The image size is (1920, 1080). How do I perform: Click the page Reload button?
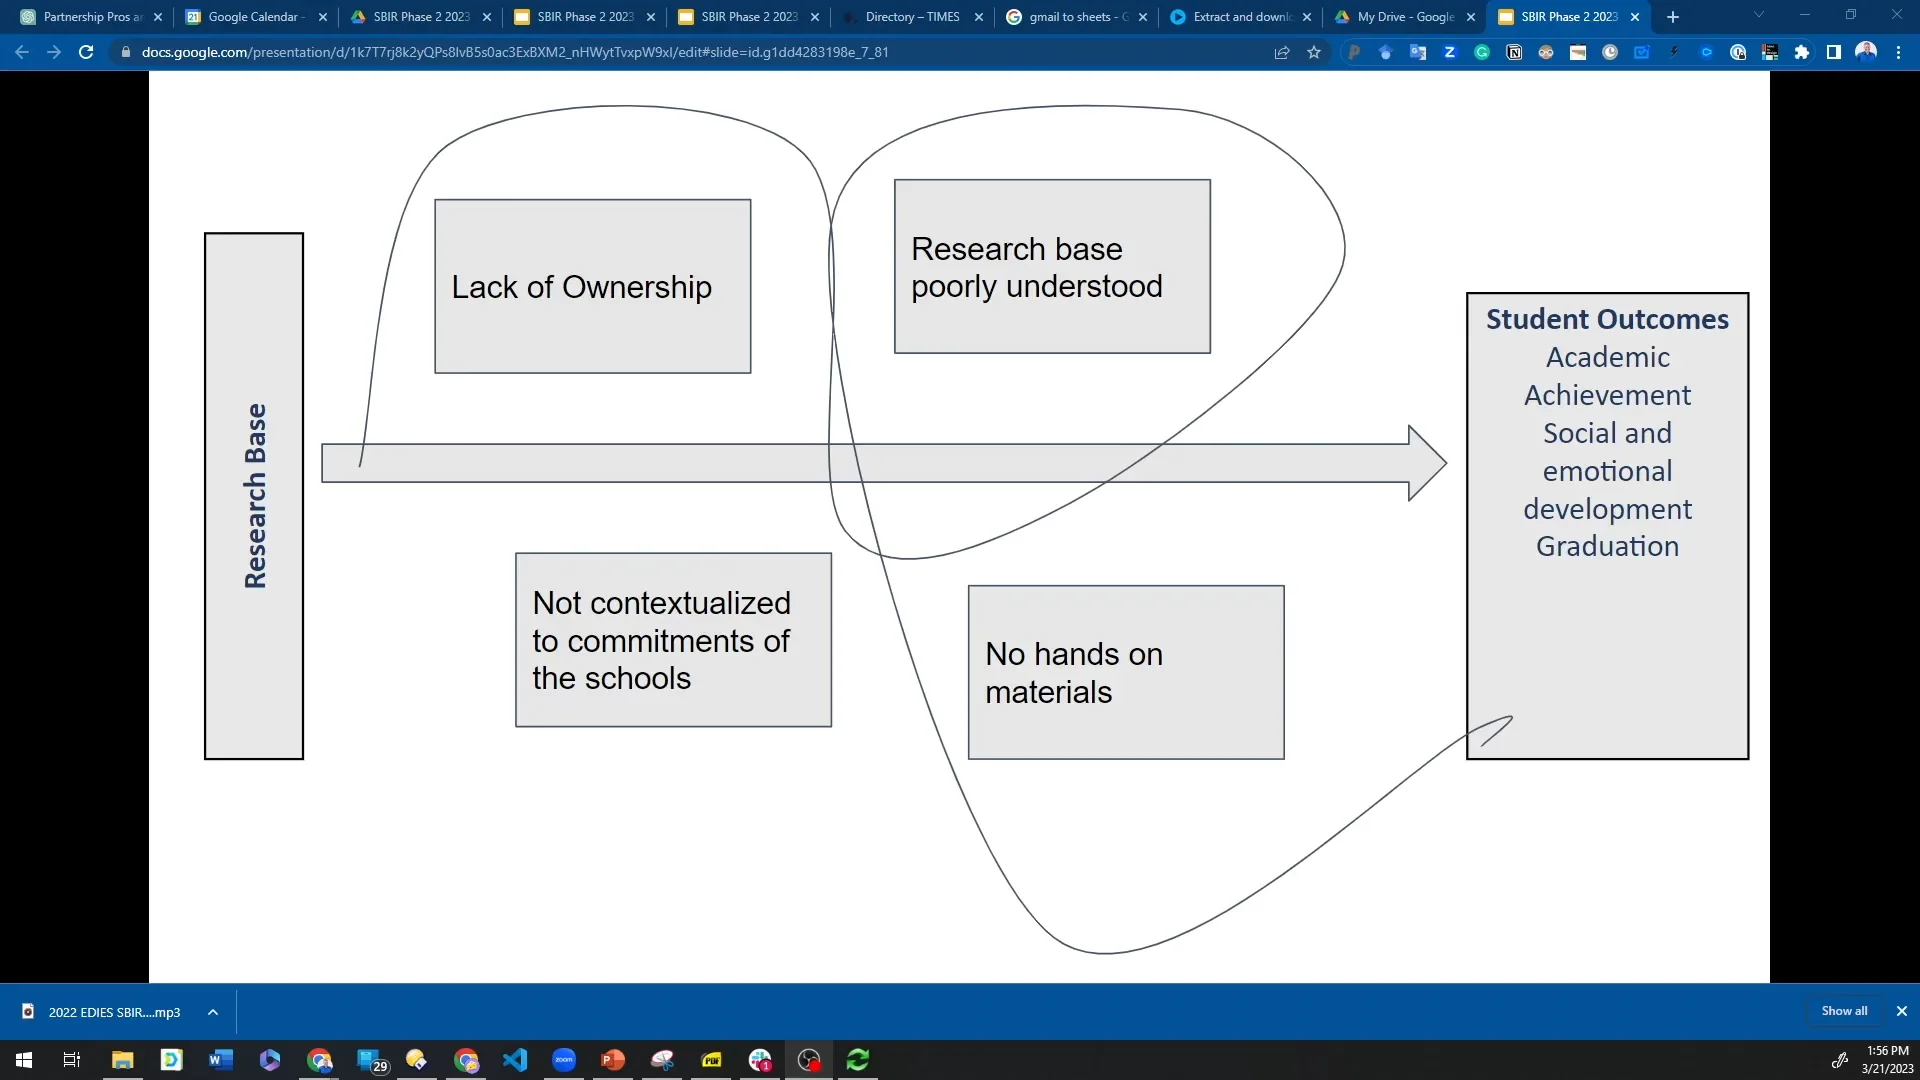(x=86, y=52)
